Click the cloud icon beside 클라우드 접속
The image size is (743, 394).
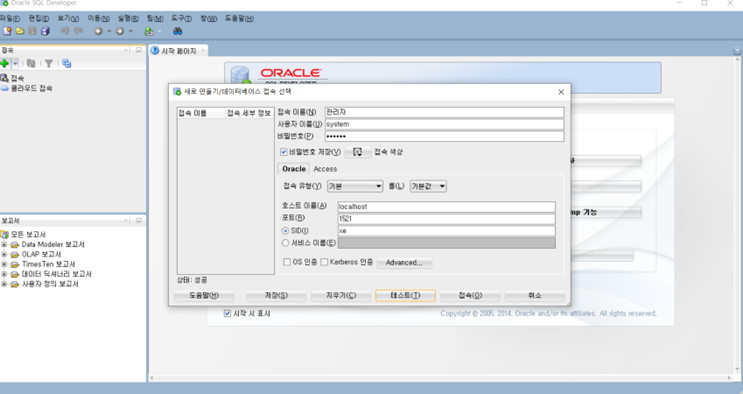[x=4, y=89]
